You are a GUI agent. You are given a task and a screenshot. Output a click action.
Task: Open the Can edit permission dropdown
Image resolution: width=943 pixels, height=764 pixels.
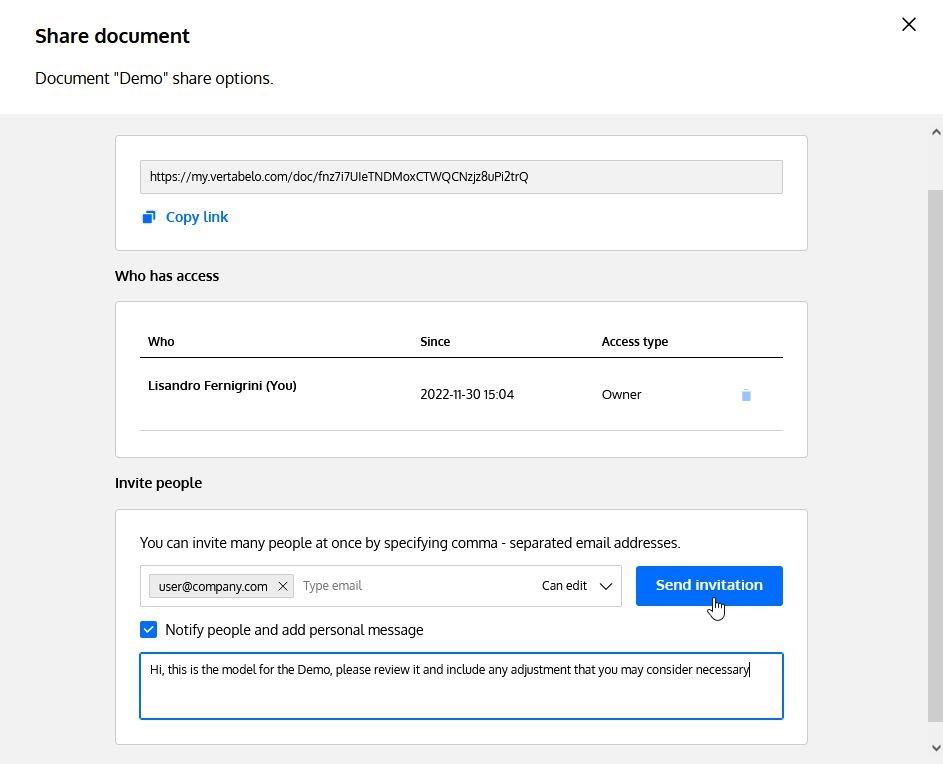576,586
